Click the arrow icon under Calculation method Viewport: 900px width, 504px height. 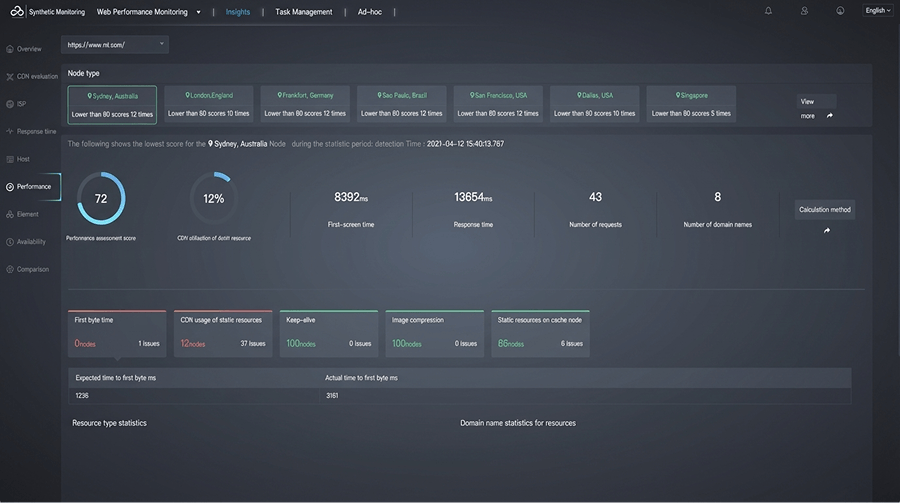pos(827,231)
